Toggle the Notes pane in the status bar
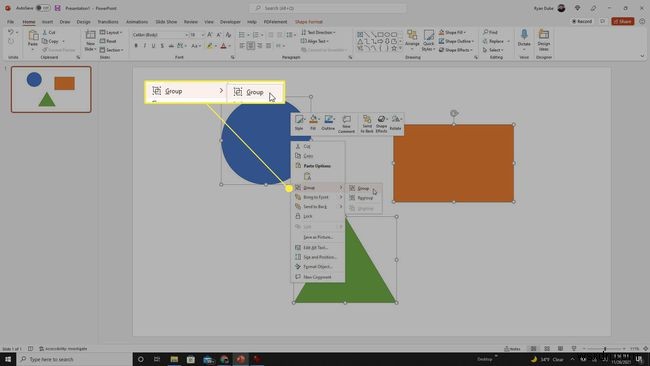 (512, 349)
